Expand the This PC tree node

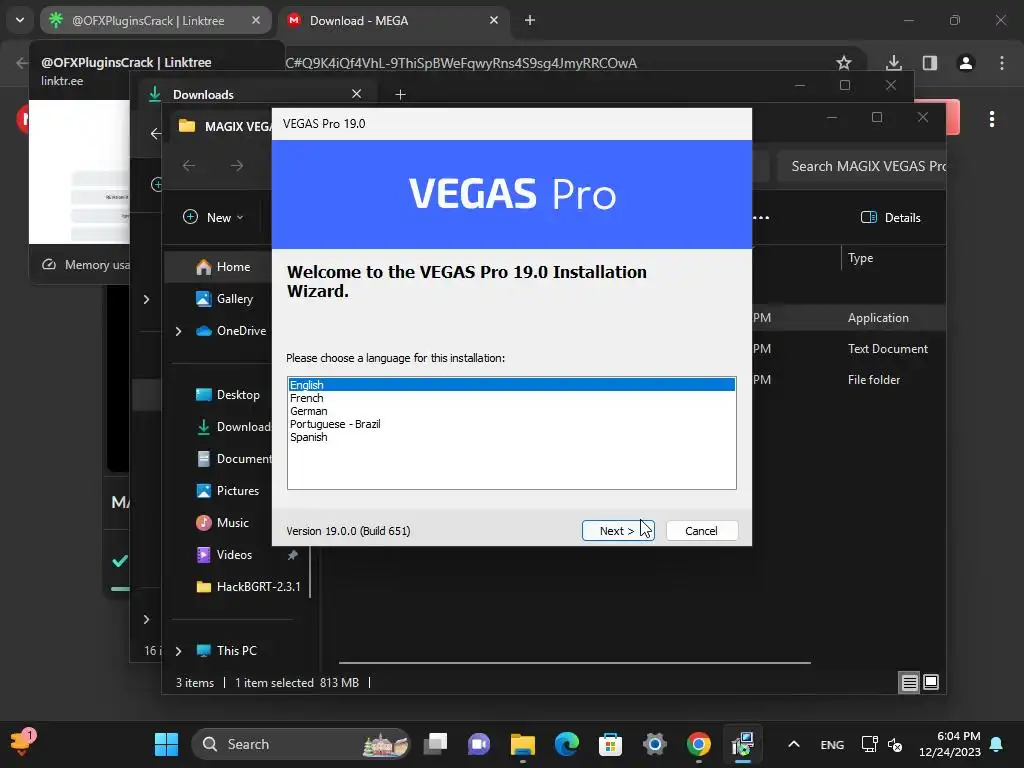[x=178, y=651]
